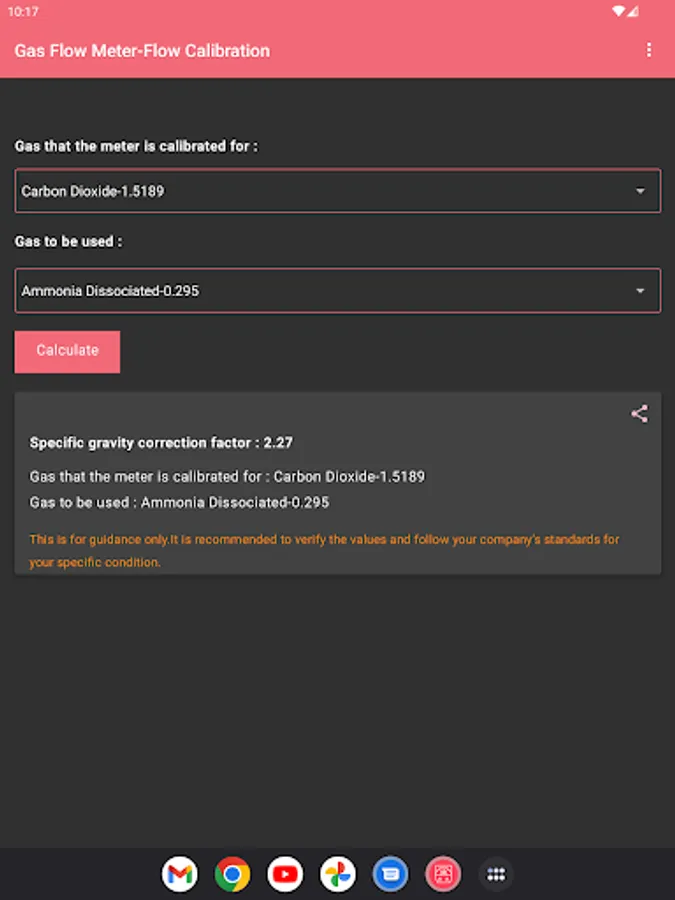
Task: Open the Ammonia Dissociated-0.295 combo box
Action: click(338, 290)
